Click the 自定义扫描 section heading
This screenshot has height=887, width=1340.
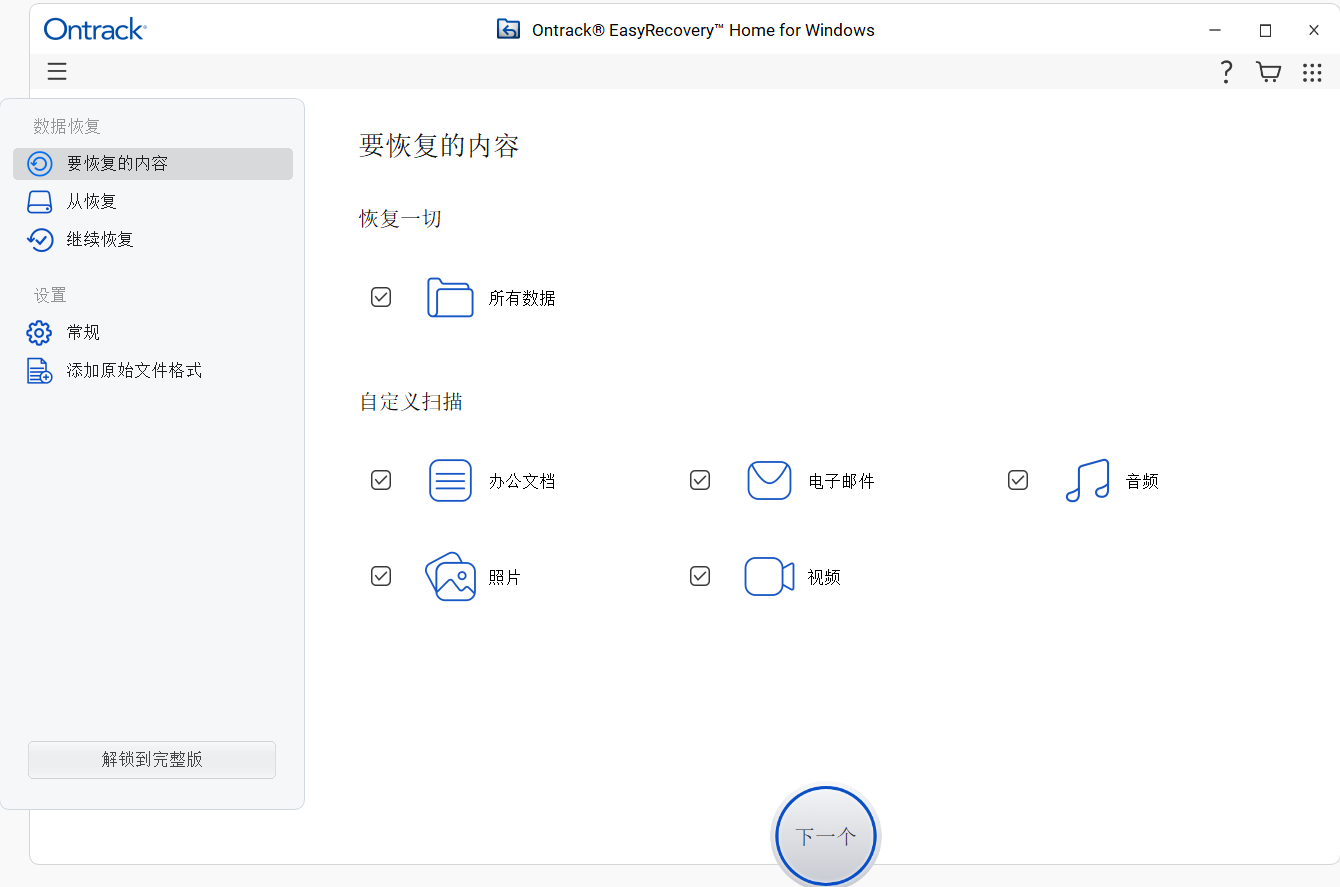[x=411, y=402]
